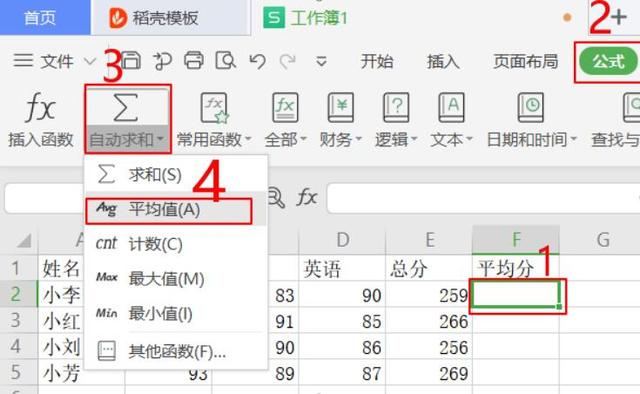
Task: Select 计数(C) from the menu
Action: [176, 244]
